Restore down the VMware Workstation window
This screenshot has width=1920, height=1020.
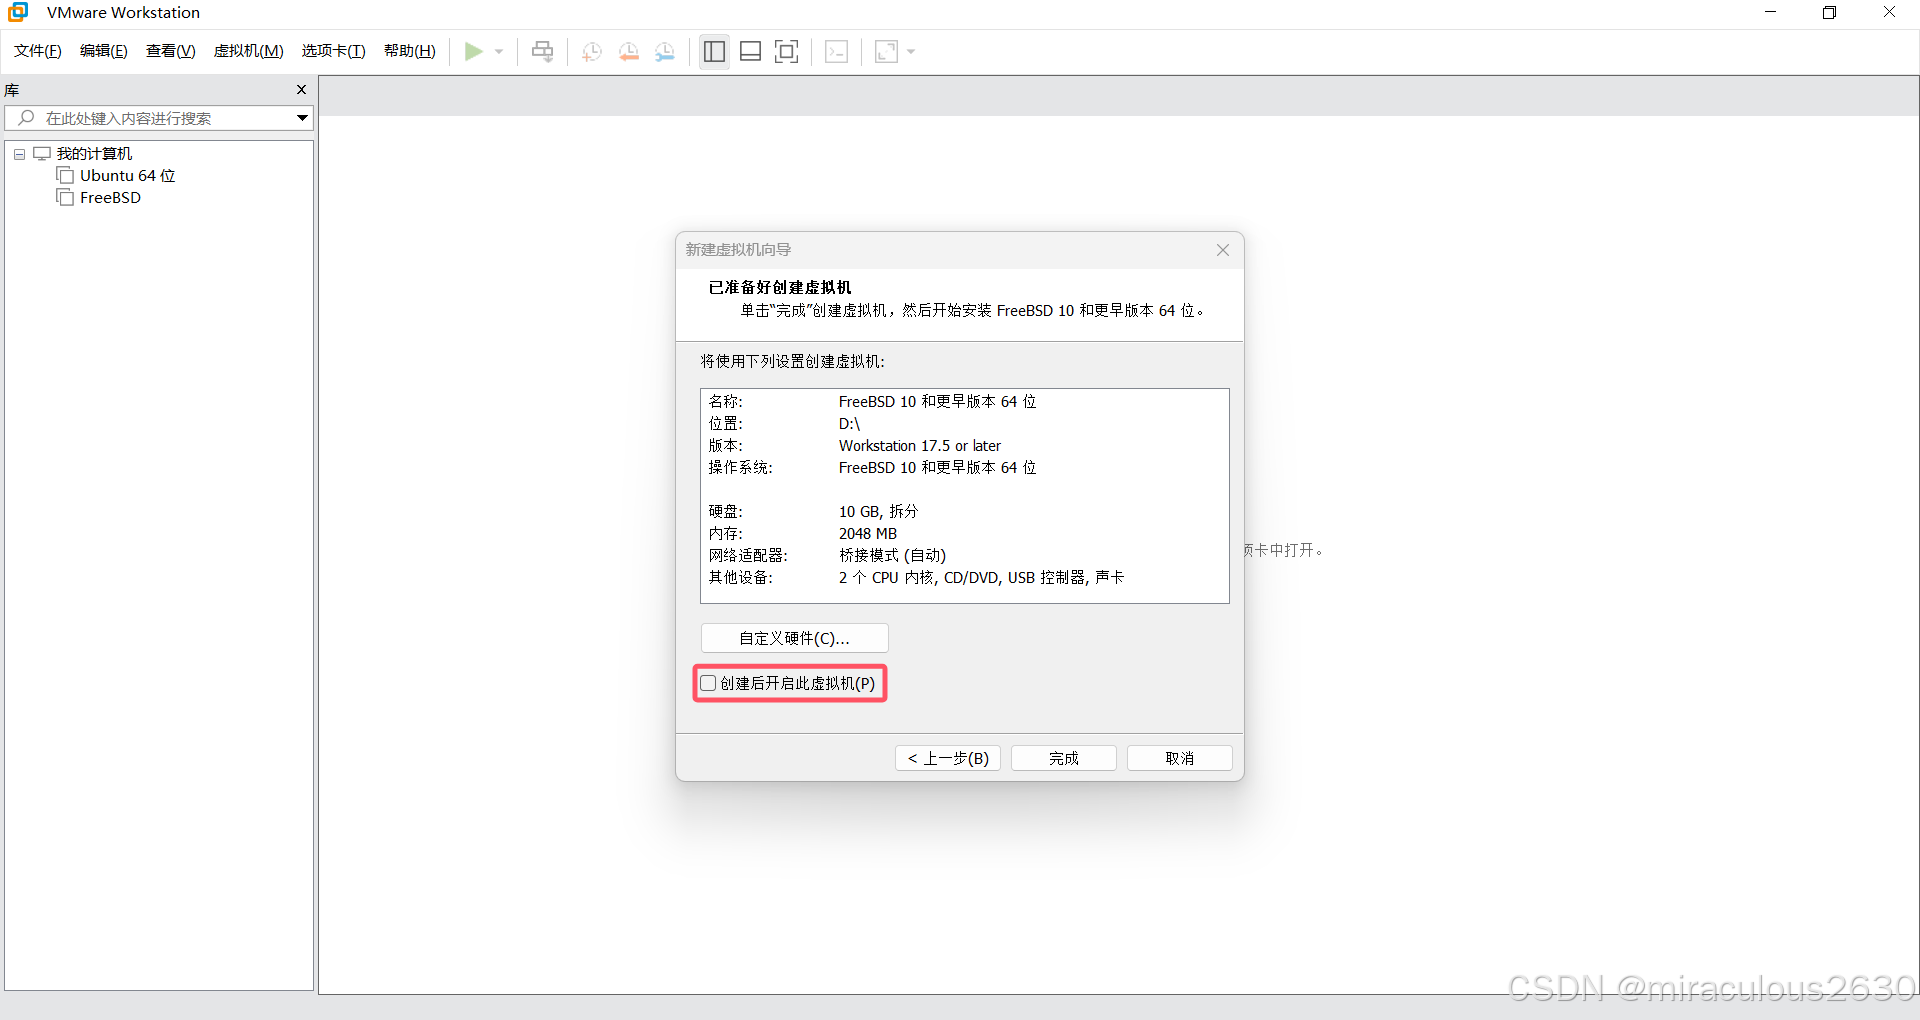click(1829, 12)
